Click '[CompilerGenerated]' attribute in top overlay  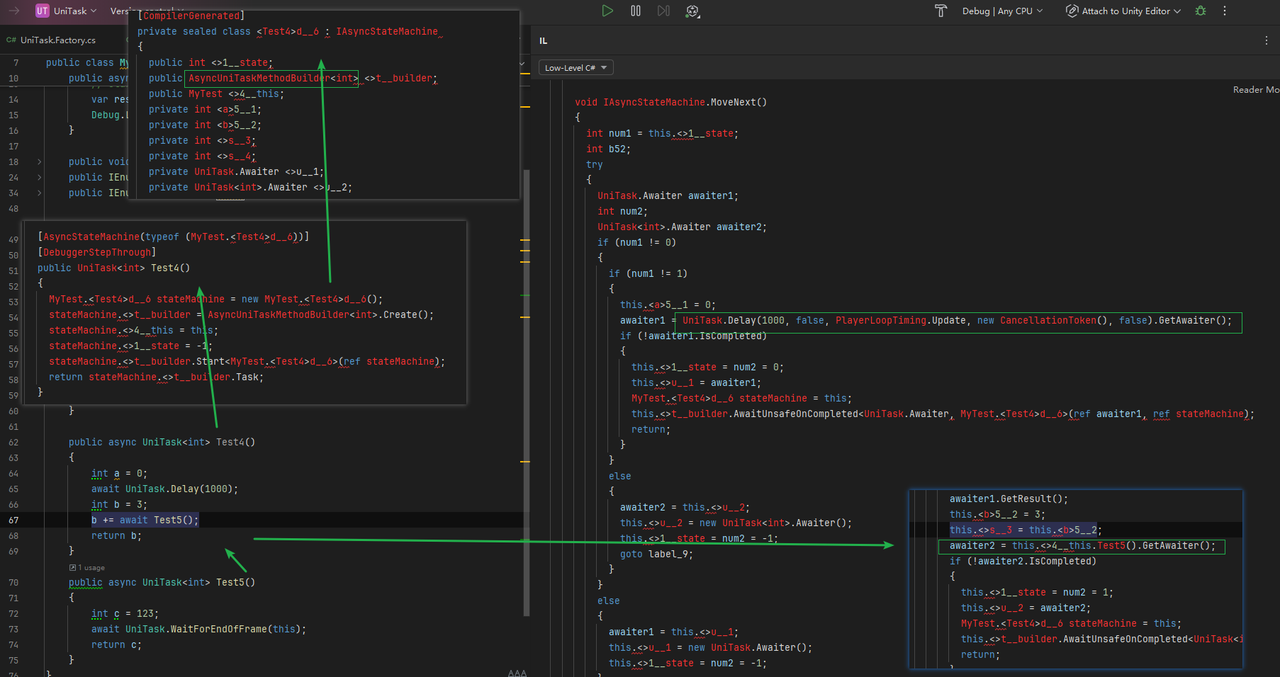191,16
